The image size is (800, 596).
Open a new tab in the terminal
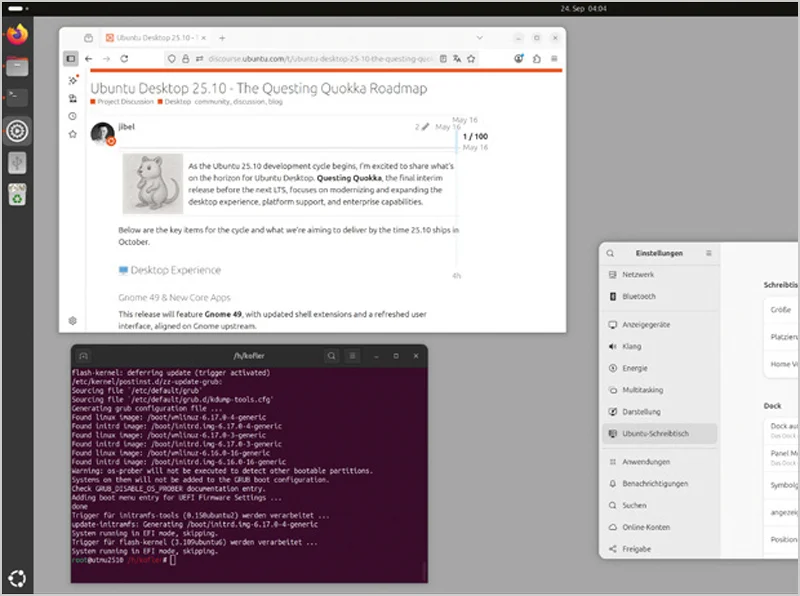click(x=83, y=355)
